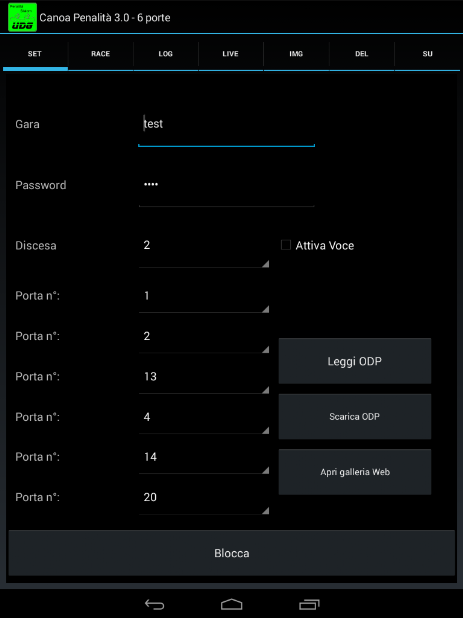This screenshot has height=618, width=463.
Task: Open the Discesa dropdown showing 2
Action: point(204,250)
